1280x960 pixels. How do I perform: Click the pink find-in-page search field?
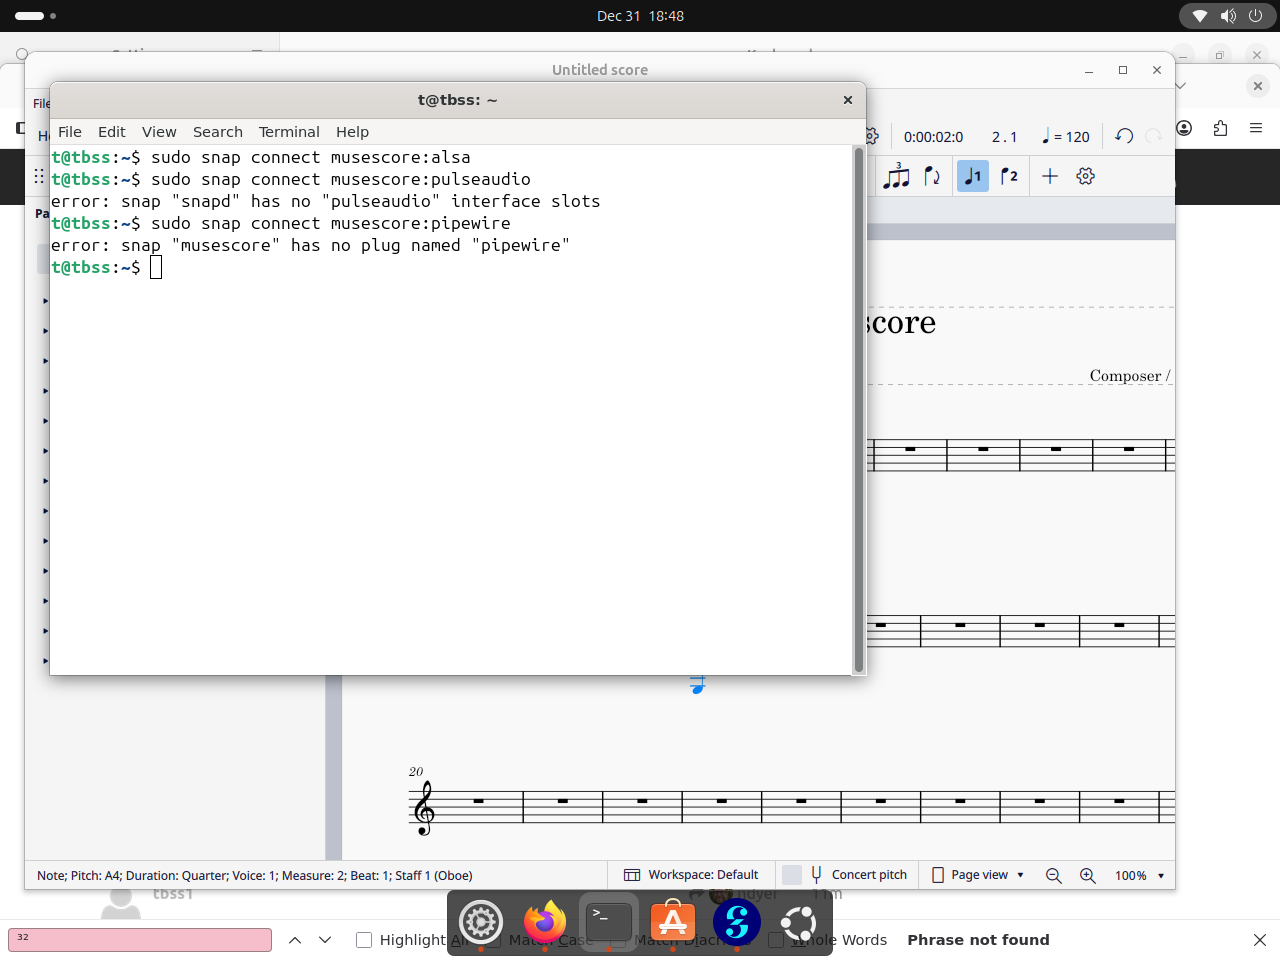[x=140, y=940]
